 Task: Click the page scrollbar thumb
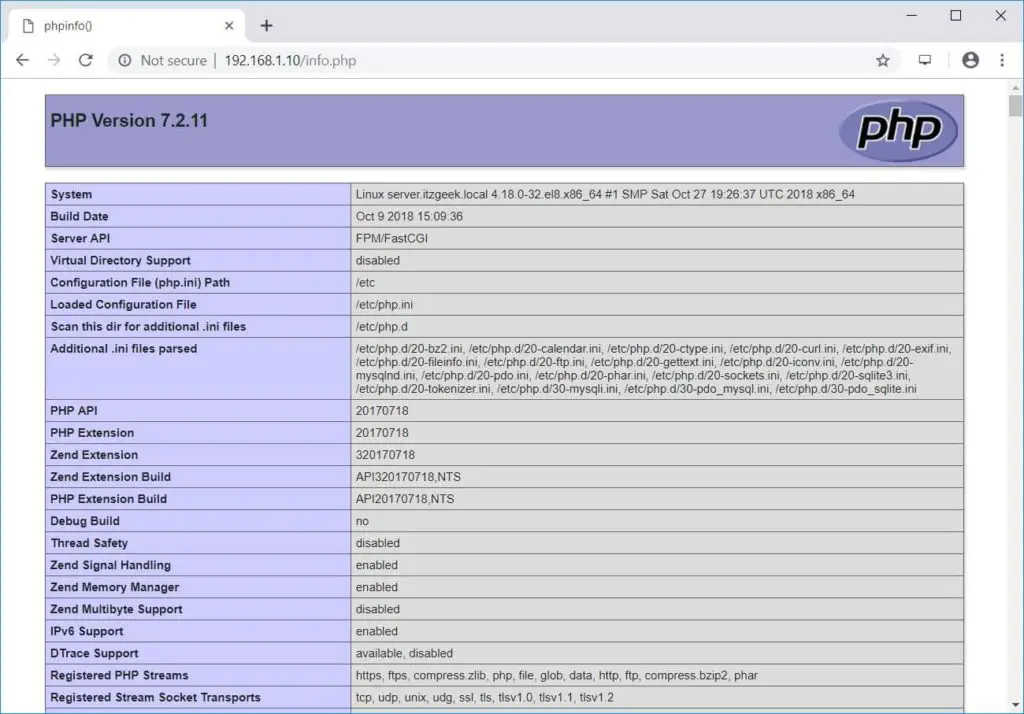point(1015,105)
